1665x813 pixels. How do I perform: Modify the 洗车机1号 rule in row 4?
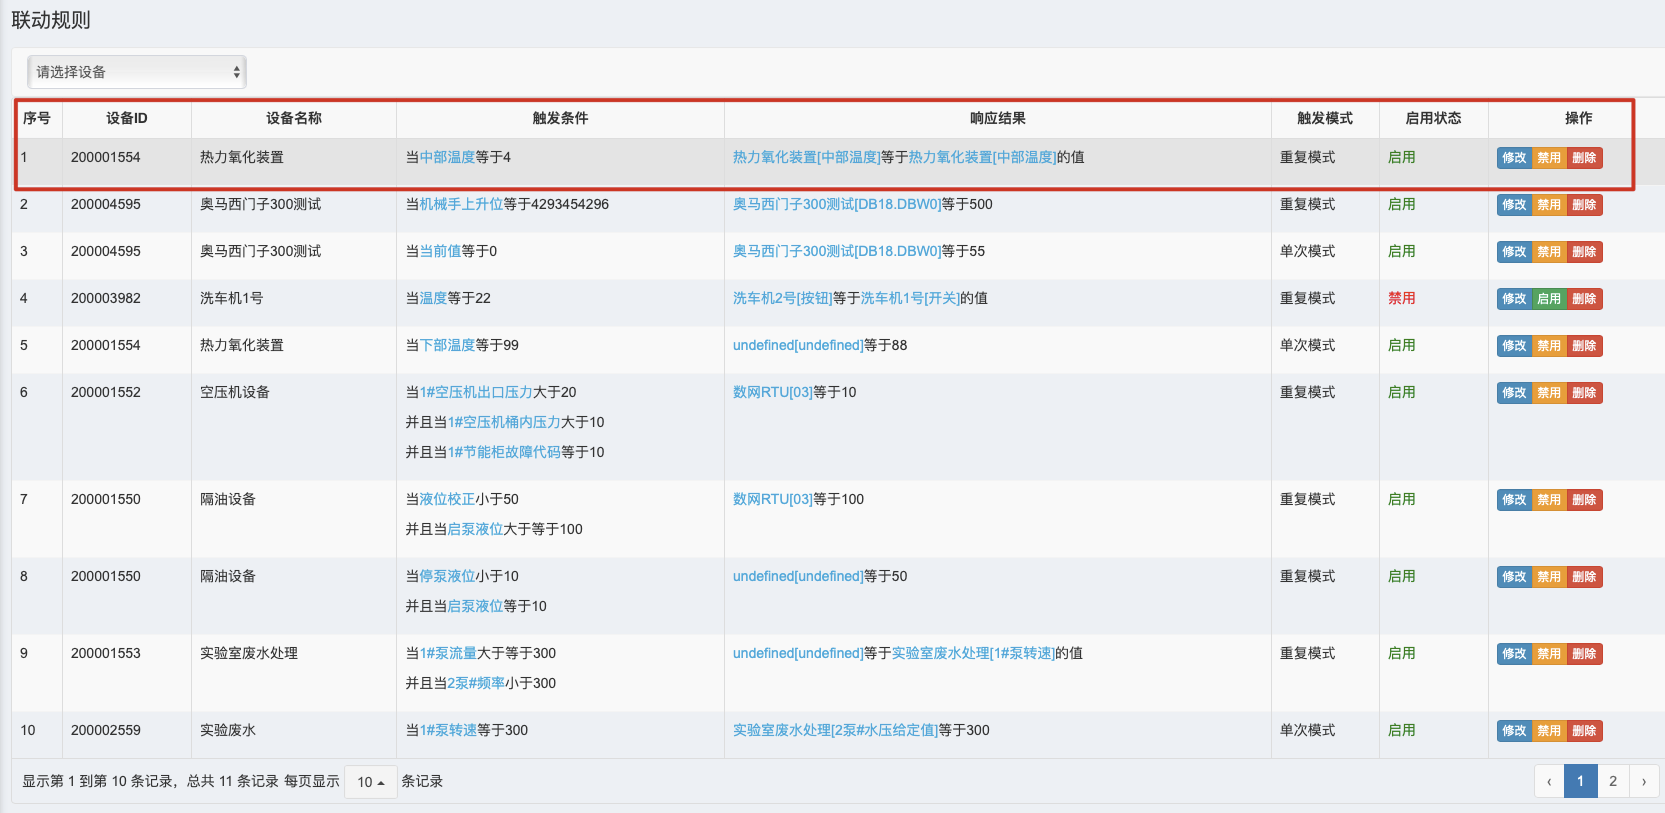click(x=1514, y=299)
